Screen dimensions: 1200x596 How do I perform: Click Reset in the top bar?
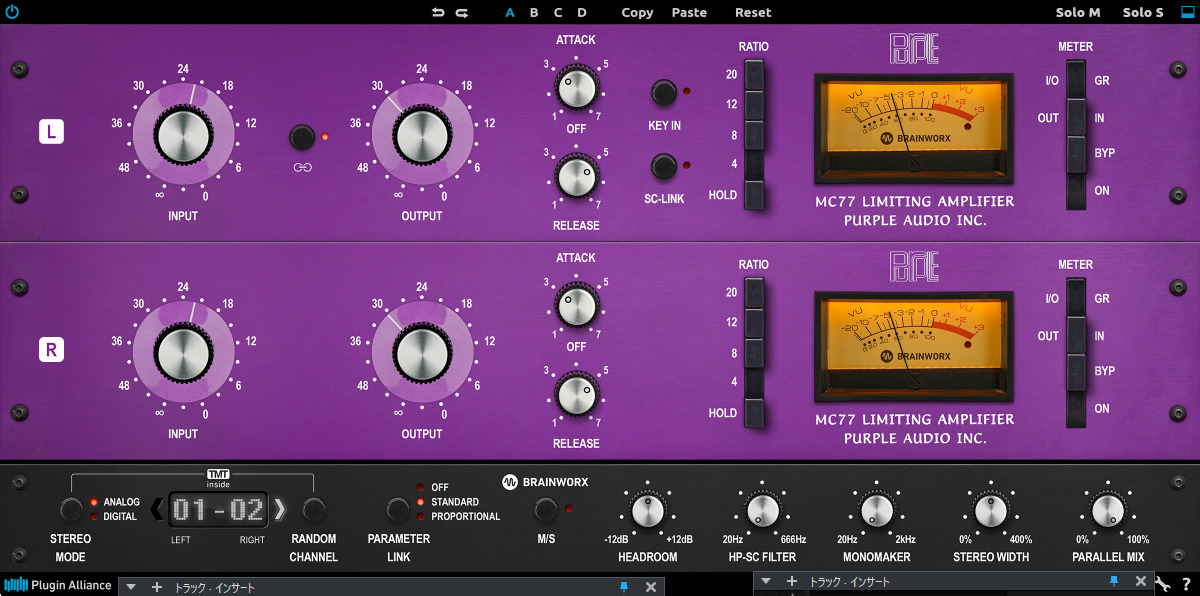click(753, 13)
